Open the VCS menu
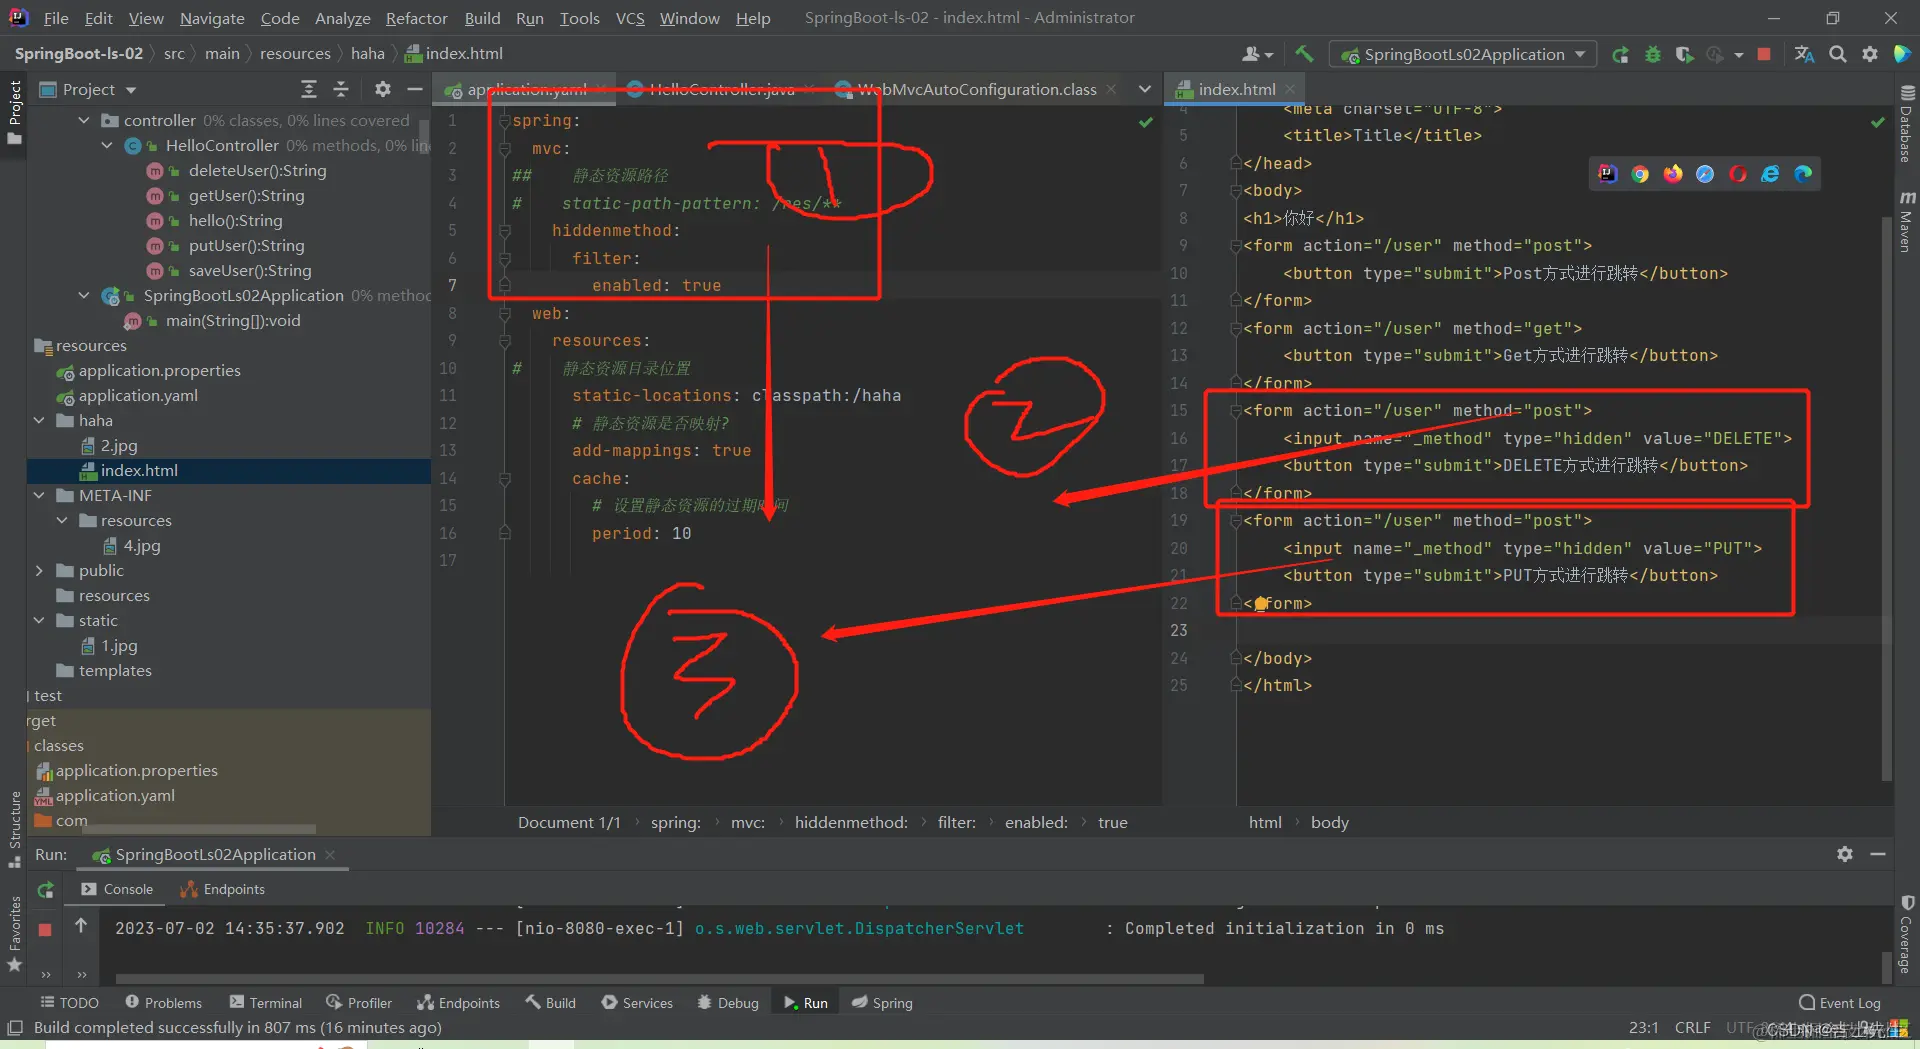 (x=630, y=18)
